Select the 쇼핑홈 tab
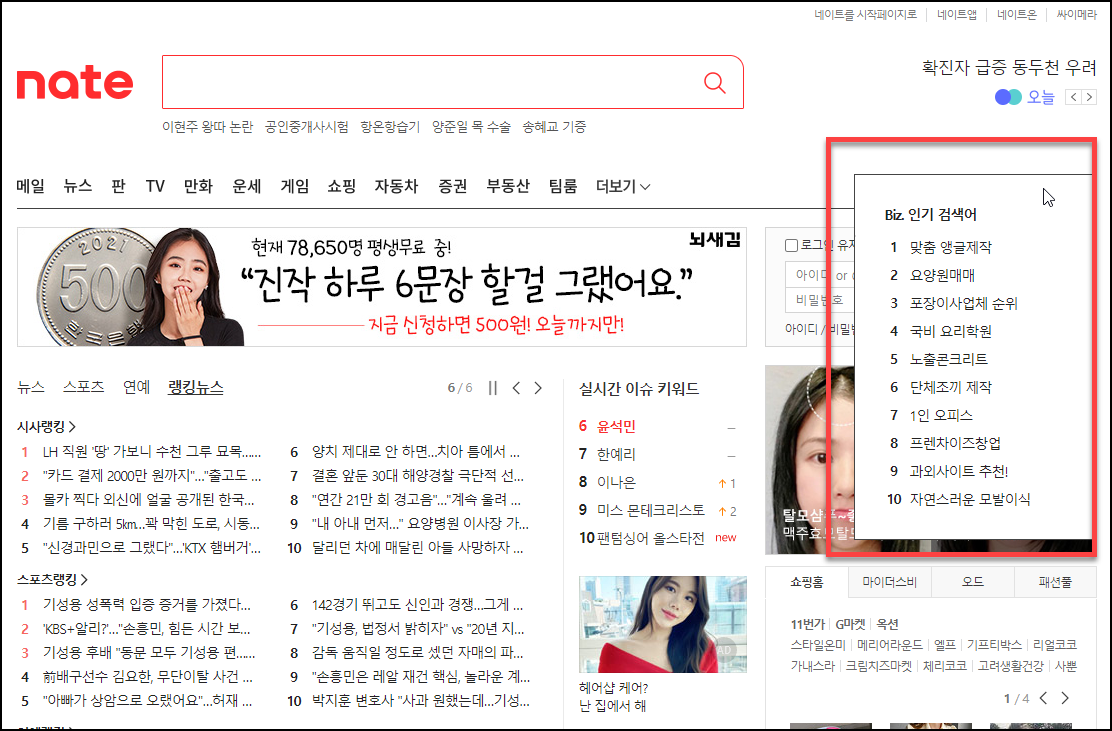1112x731 pixels. click(x=807, y=582)
